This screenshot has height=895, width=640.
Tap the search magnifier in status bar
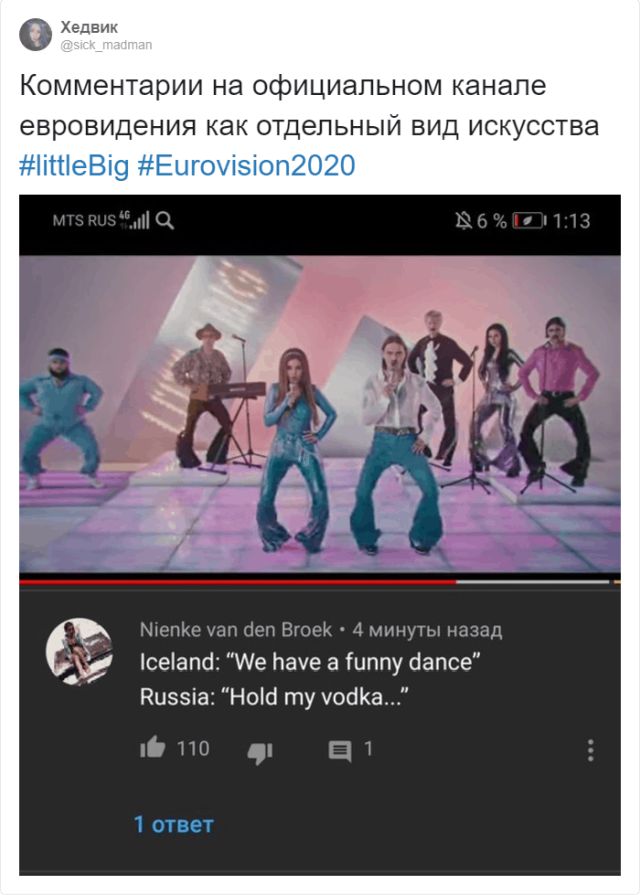pos(165,221)
